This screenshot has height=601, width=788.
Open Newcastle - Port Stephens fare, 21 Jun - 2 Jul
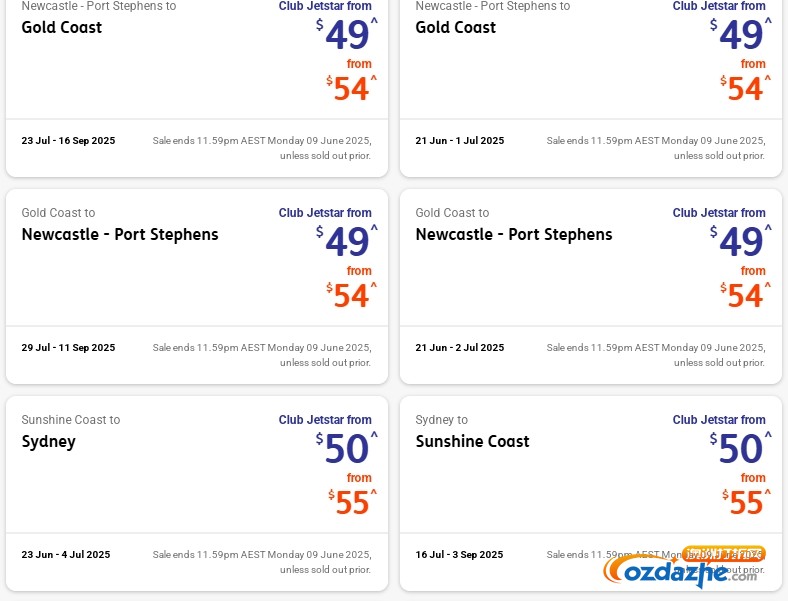point(514,235)
